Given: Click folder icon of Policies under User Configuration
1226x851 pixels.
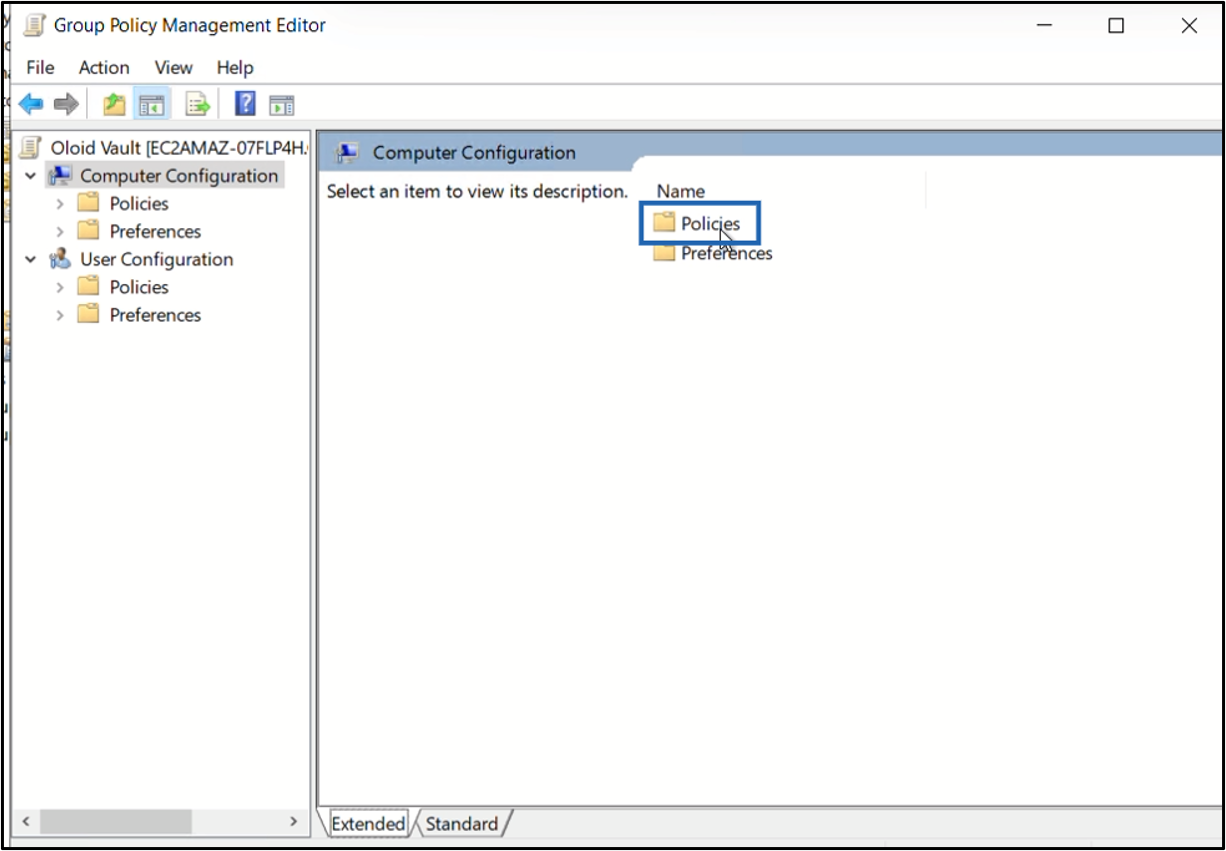Looking at the screenshot, I should pos(89,287).
